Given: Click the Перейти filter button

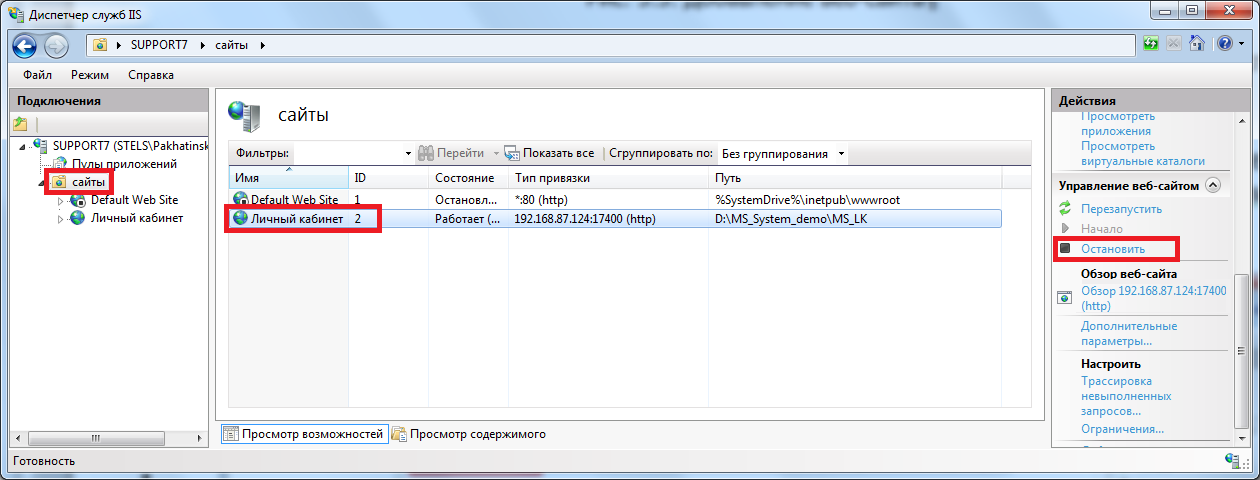Looking at the screenshot, I should pyautogui.click(x=451, y=153).
